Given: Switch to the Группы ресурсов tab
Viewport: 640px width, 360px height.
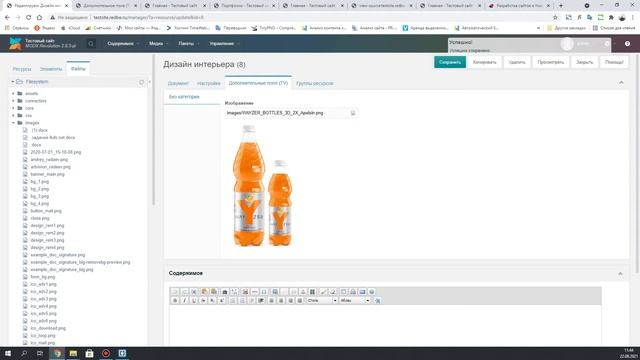Looking at the screenshot, I should tap(315, 83).
